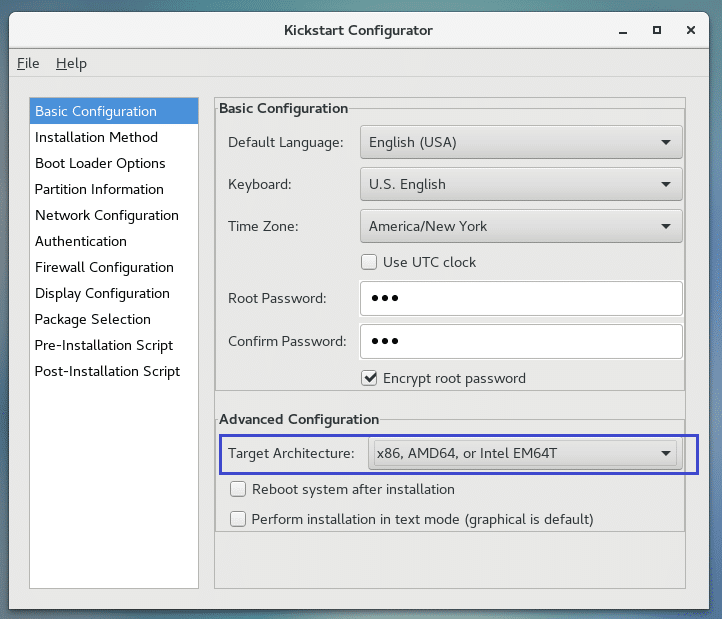Select Installation Method in sidebar
Screen dimensions: 722x619
(96, 137)
